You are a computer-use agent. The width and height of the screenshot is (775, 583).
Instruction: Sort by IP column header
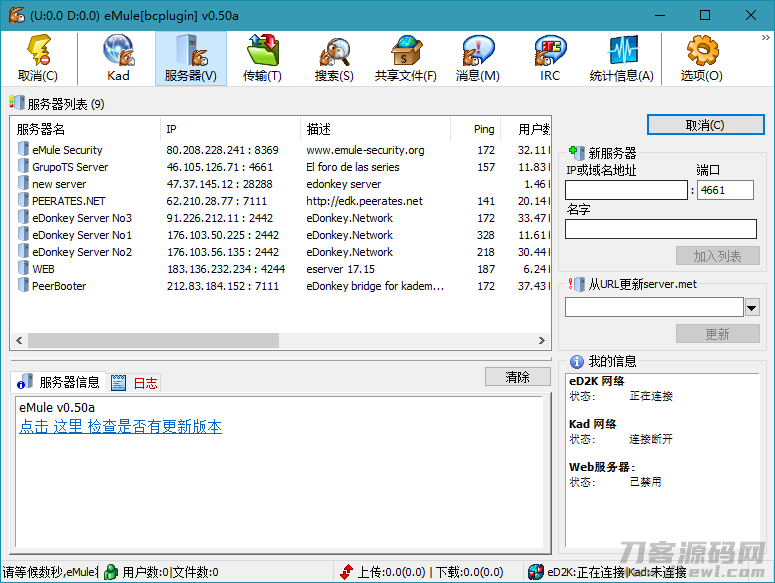(230, 129)
